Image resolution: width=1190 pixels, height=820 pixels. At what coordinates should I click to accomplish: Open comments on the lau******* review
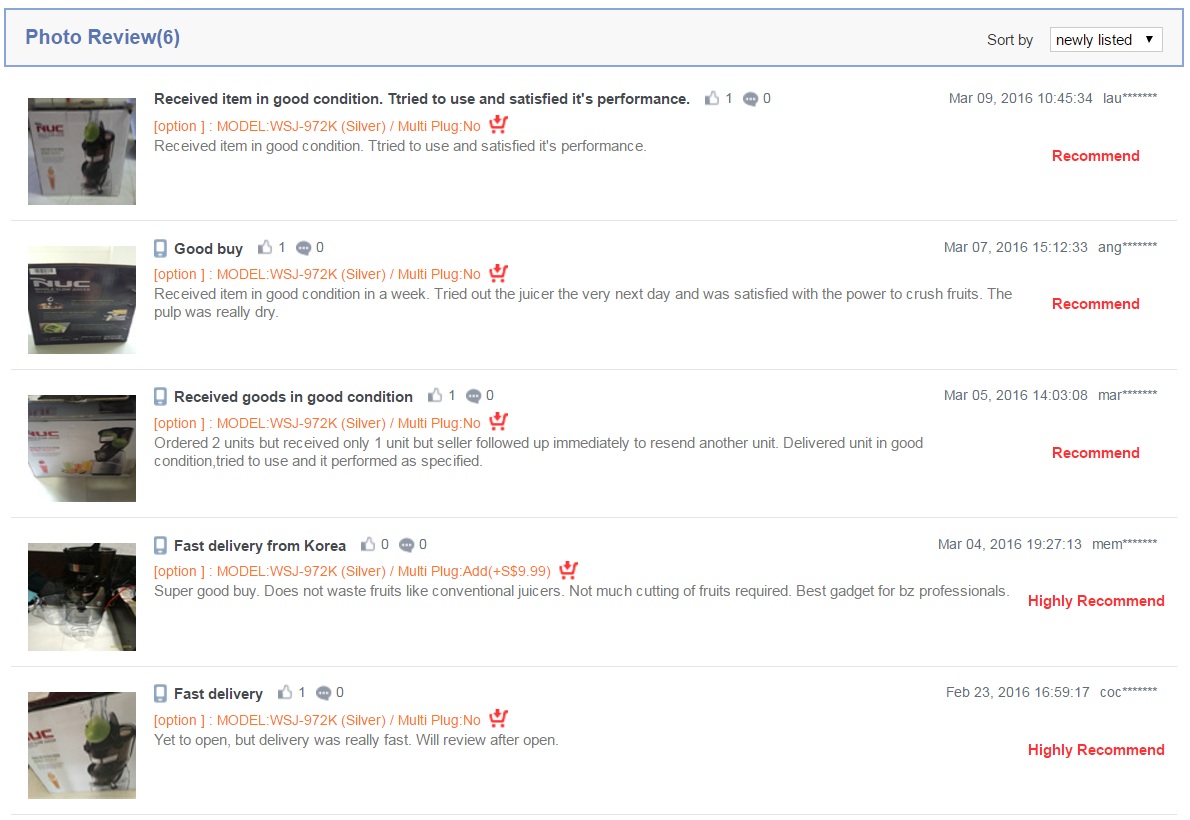pos(750,99)
